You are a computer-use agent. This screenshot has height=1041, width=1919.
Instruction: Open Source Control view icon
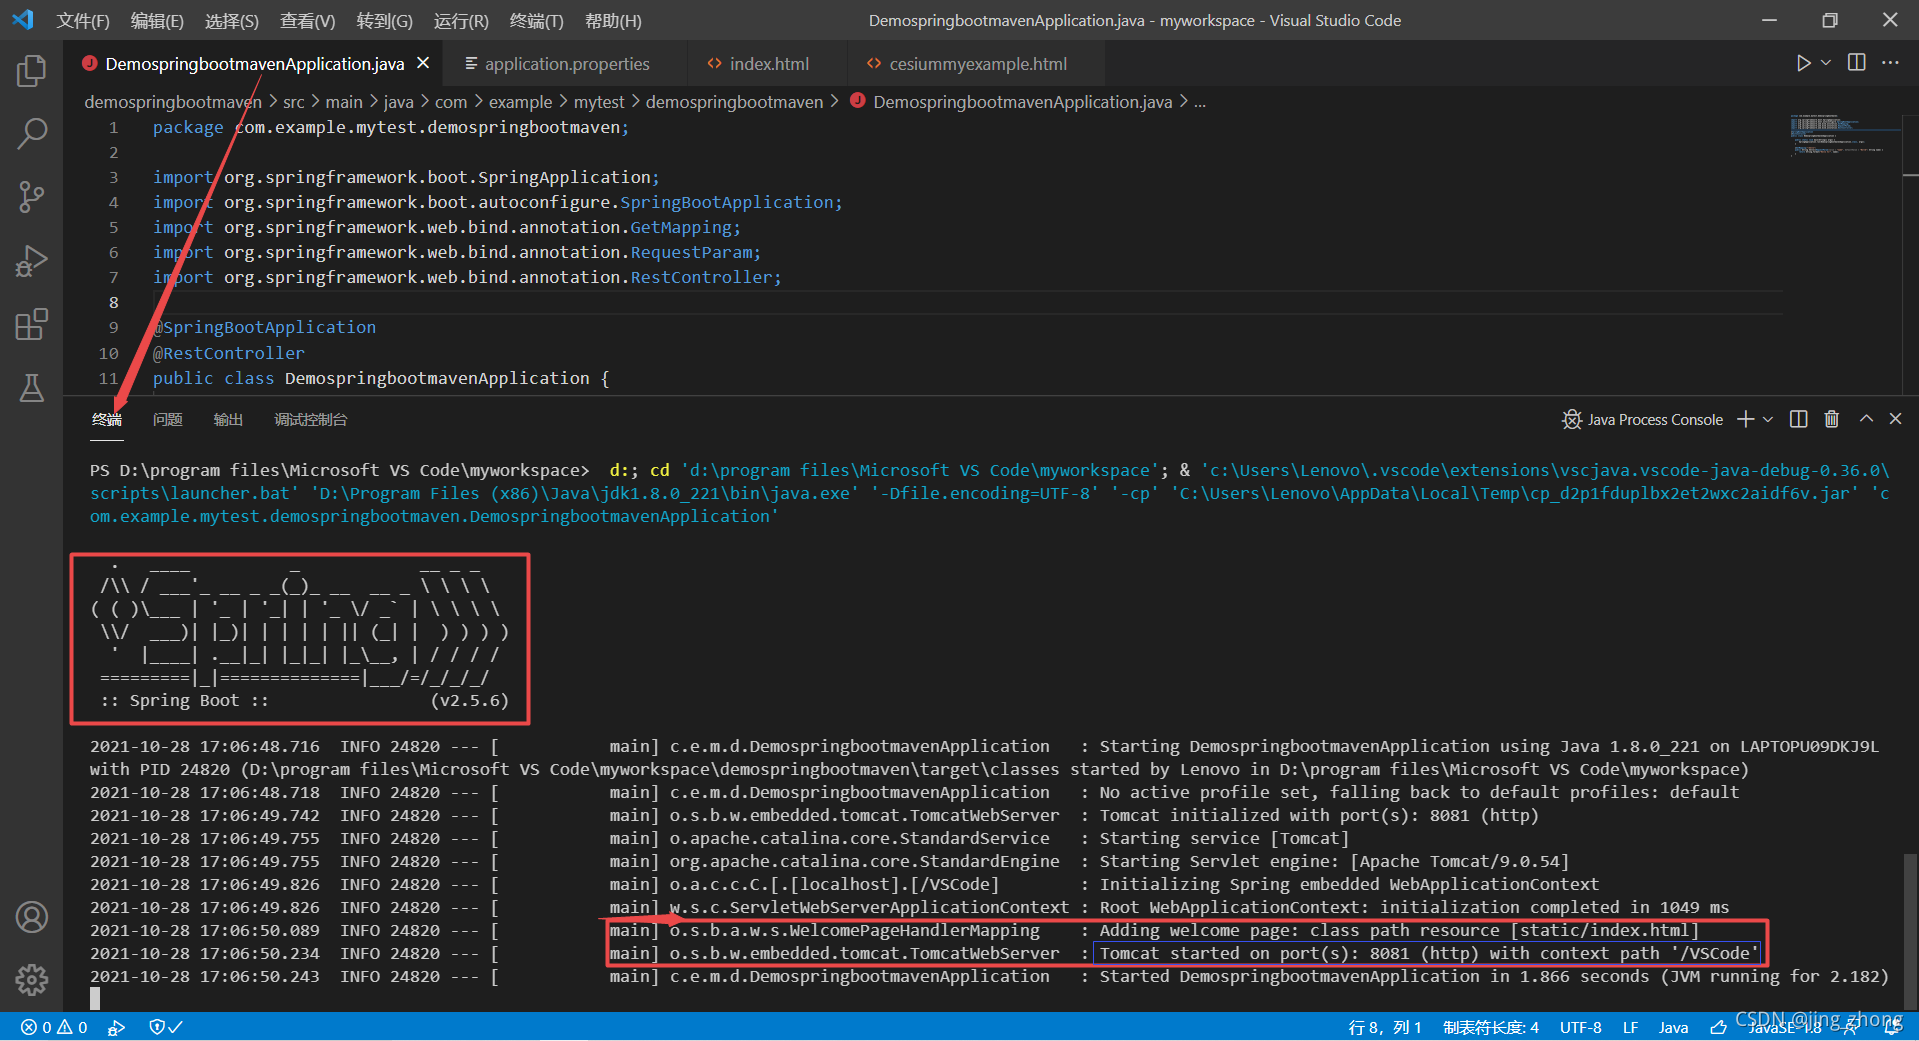click(32, 197)
